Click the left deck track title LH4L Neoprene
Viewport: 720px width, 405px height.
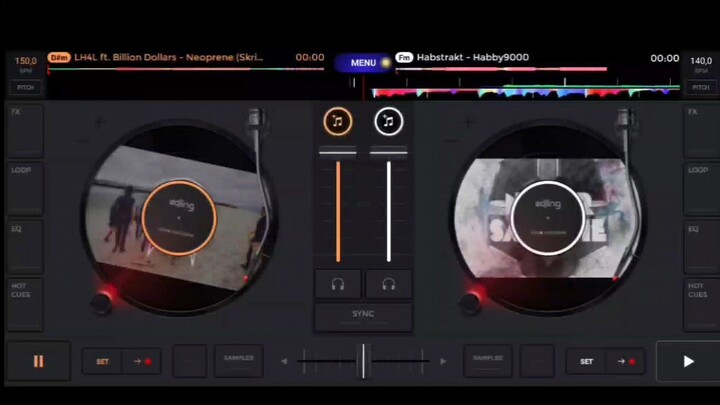pyautogui.click(x=169, y=57)
